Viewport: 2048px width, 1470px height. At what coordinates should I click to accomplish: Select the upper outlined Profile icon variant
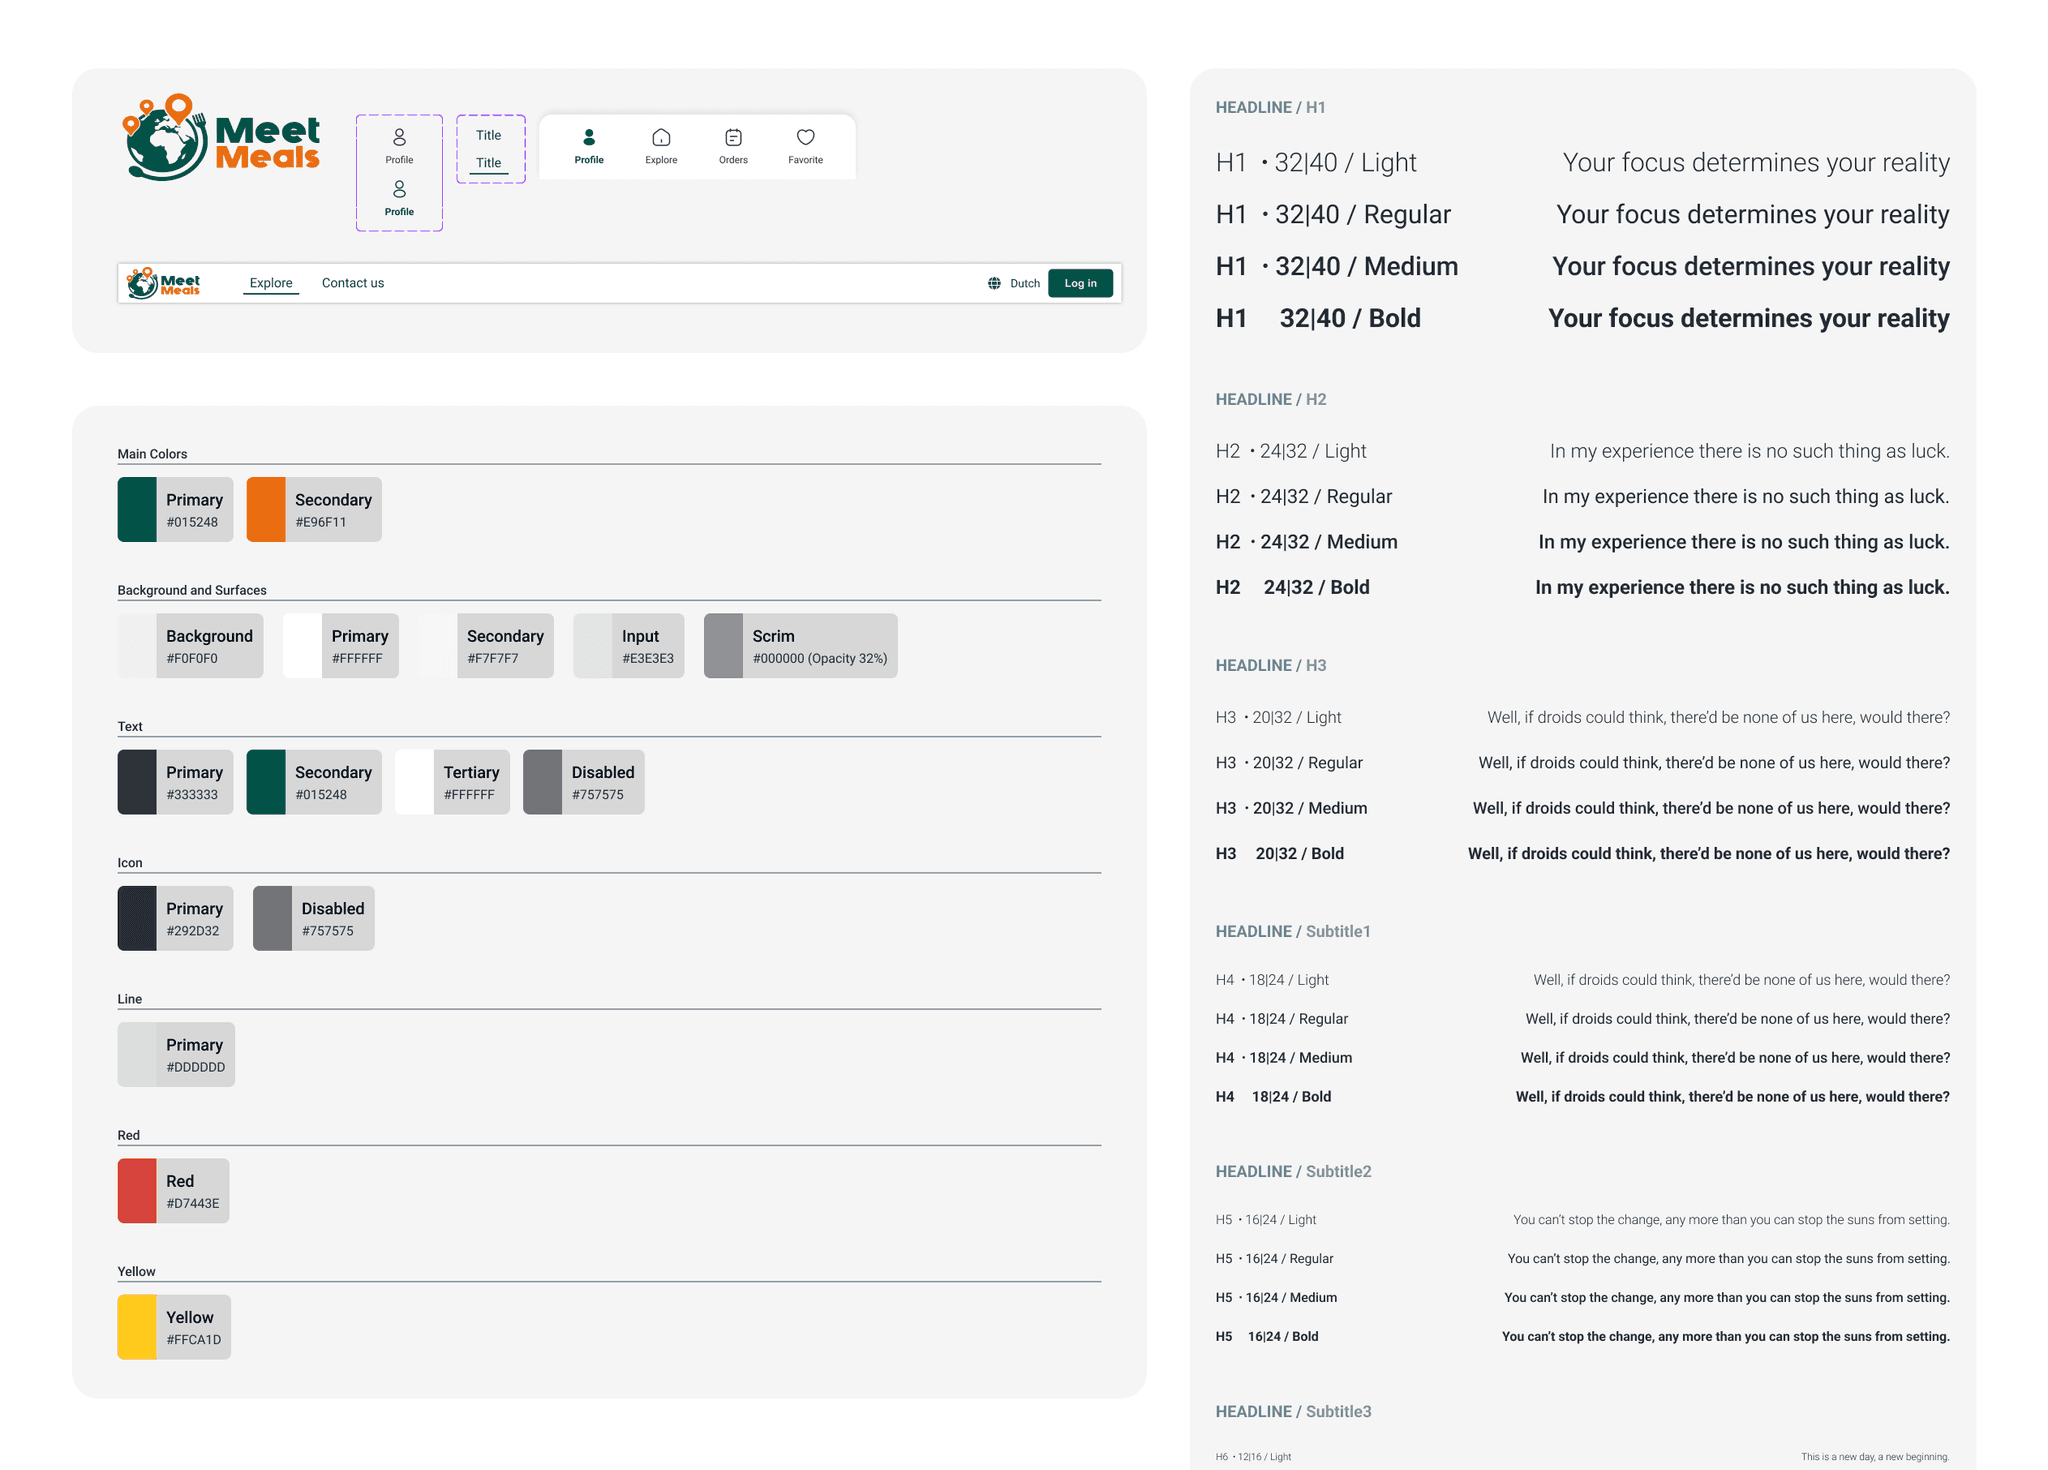[x=399, y=138]
